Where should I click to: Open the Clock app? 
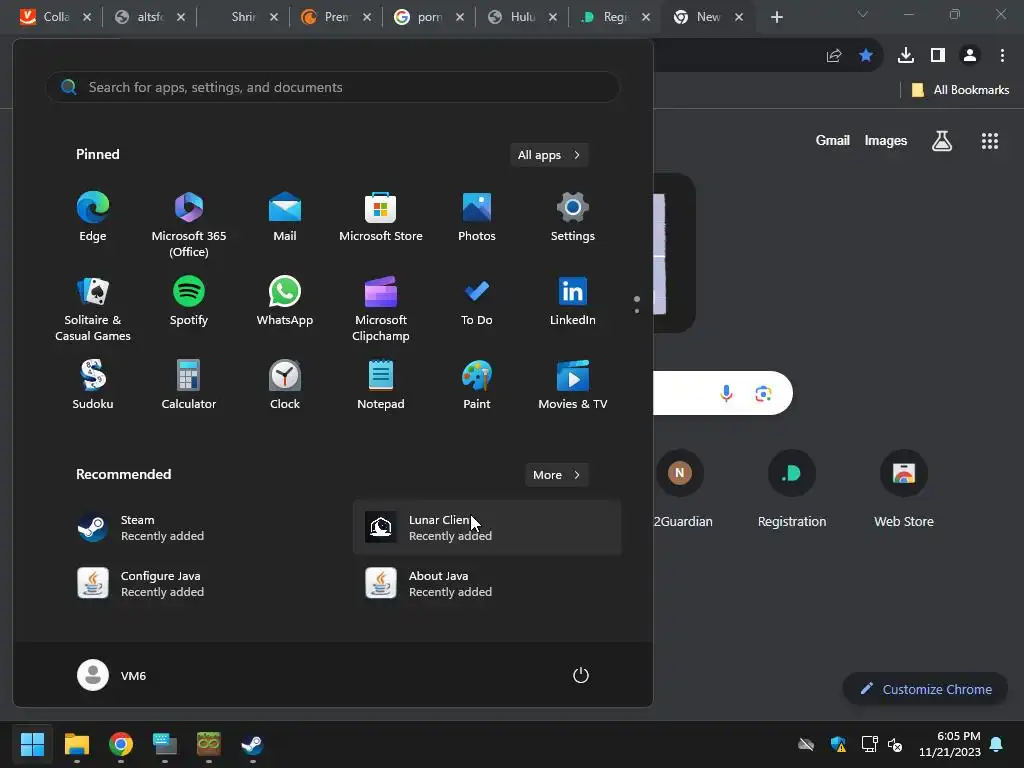285,385
